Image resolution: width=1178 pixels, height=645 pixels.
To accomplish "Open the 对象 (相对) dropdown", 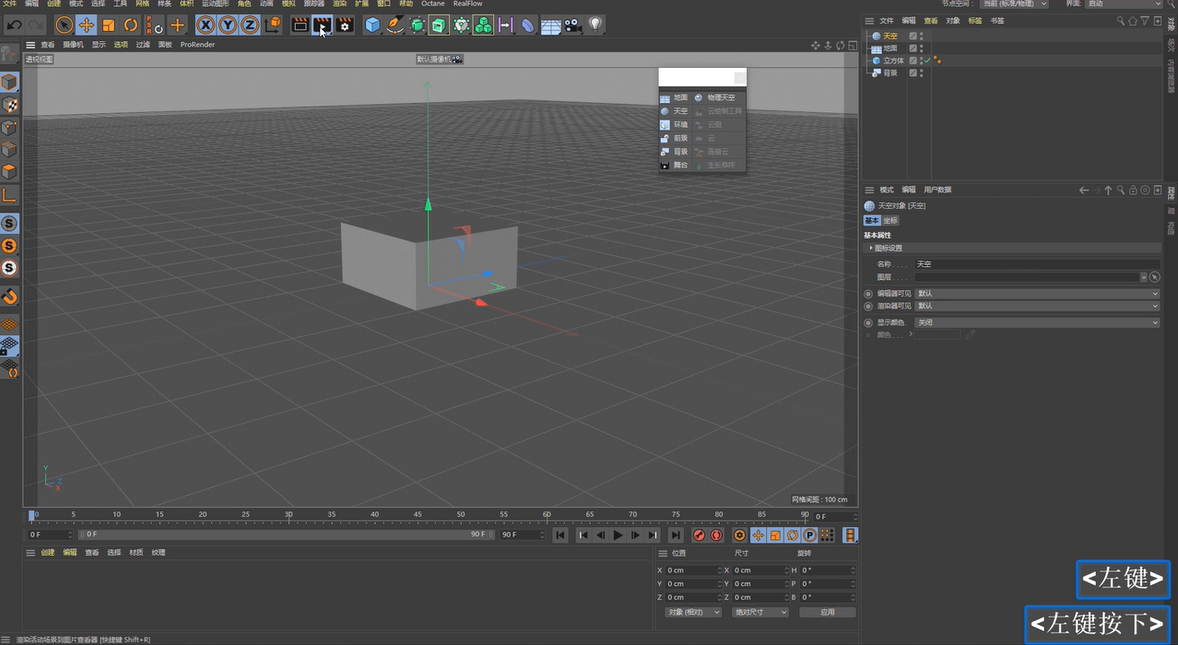I will [x=693, y=611].
